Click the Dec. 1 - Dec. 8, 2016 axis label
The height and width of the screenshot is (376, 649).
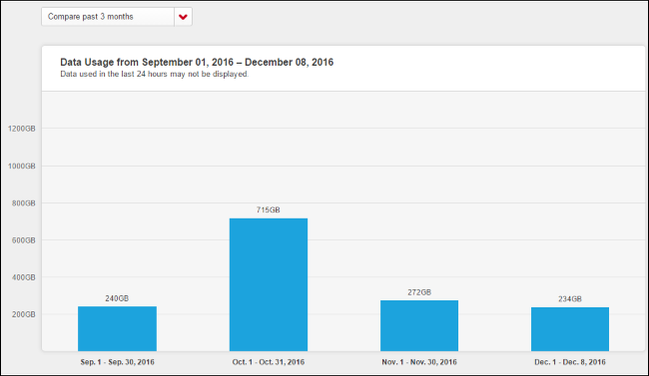pos(570,362)
